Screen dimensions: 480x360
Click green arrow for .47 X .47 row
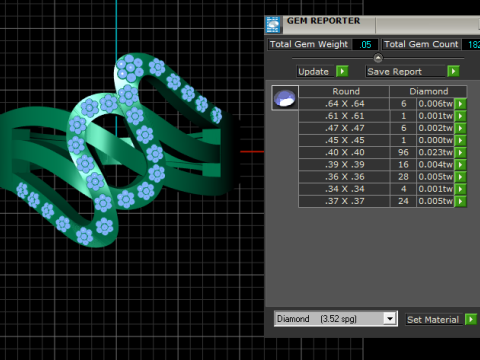click(460, 128)
